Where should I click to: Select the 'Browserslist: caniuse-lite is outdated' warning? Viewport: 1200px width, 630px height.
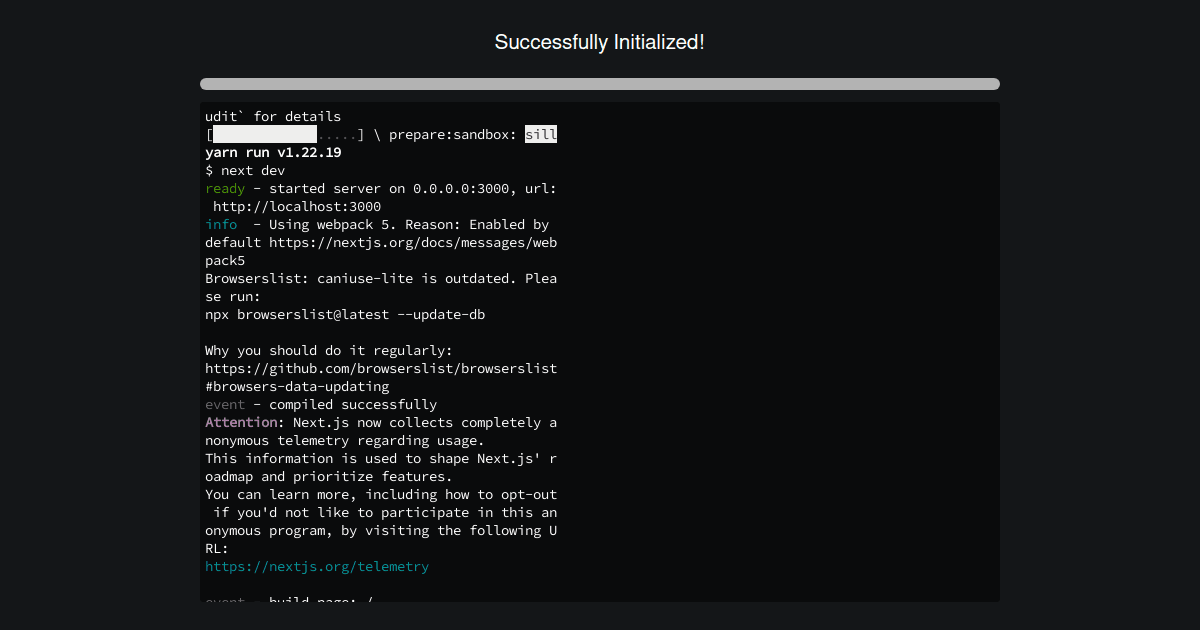[x=380, y=278]
